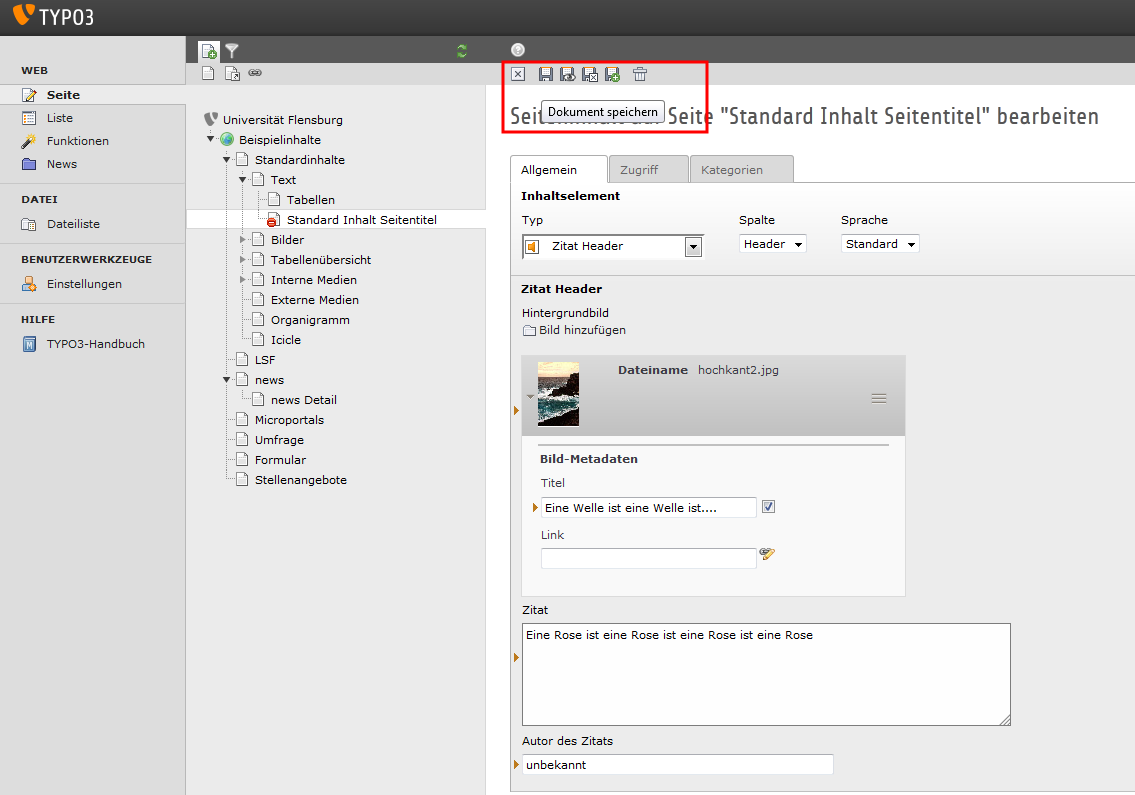Click save and view page icon

tap(568, 74)
